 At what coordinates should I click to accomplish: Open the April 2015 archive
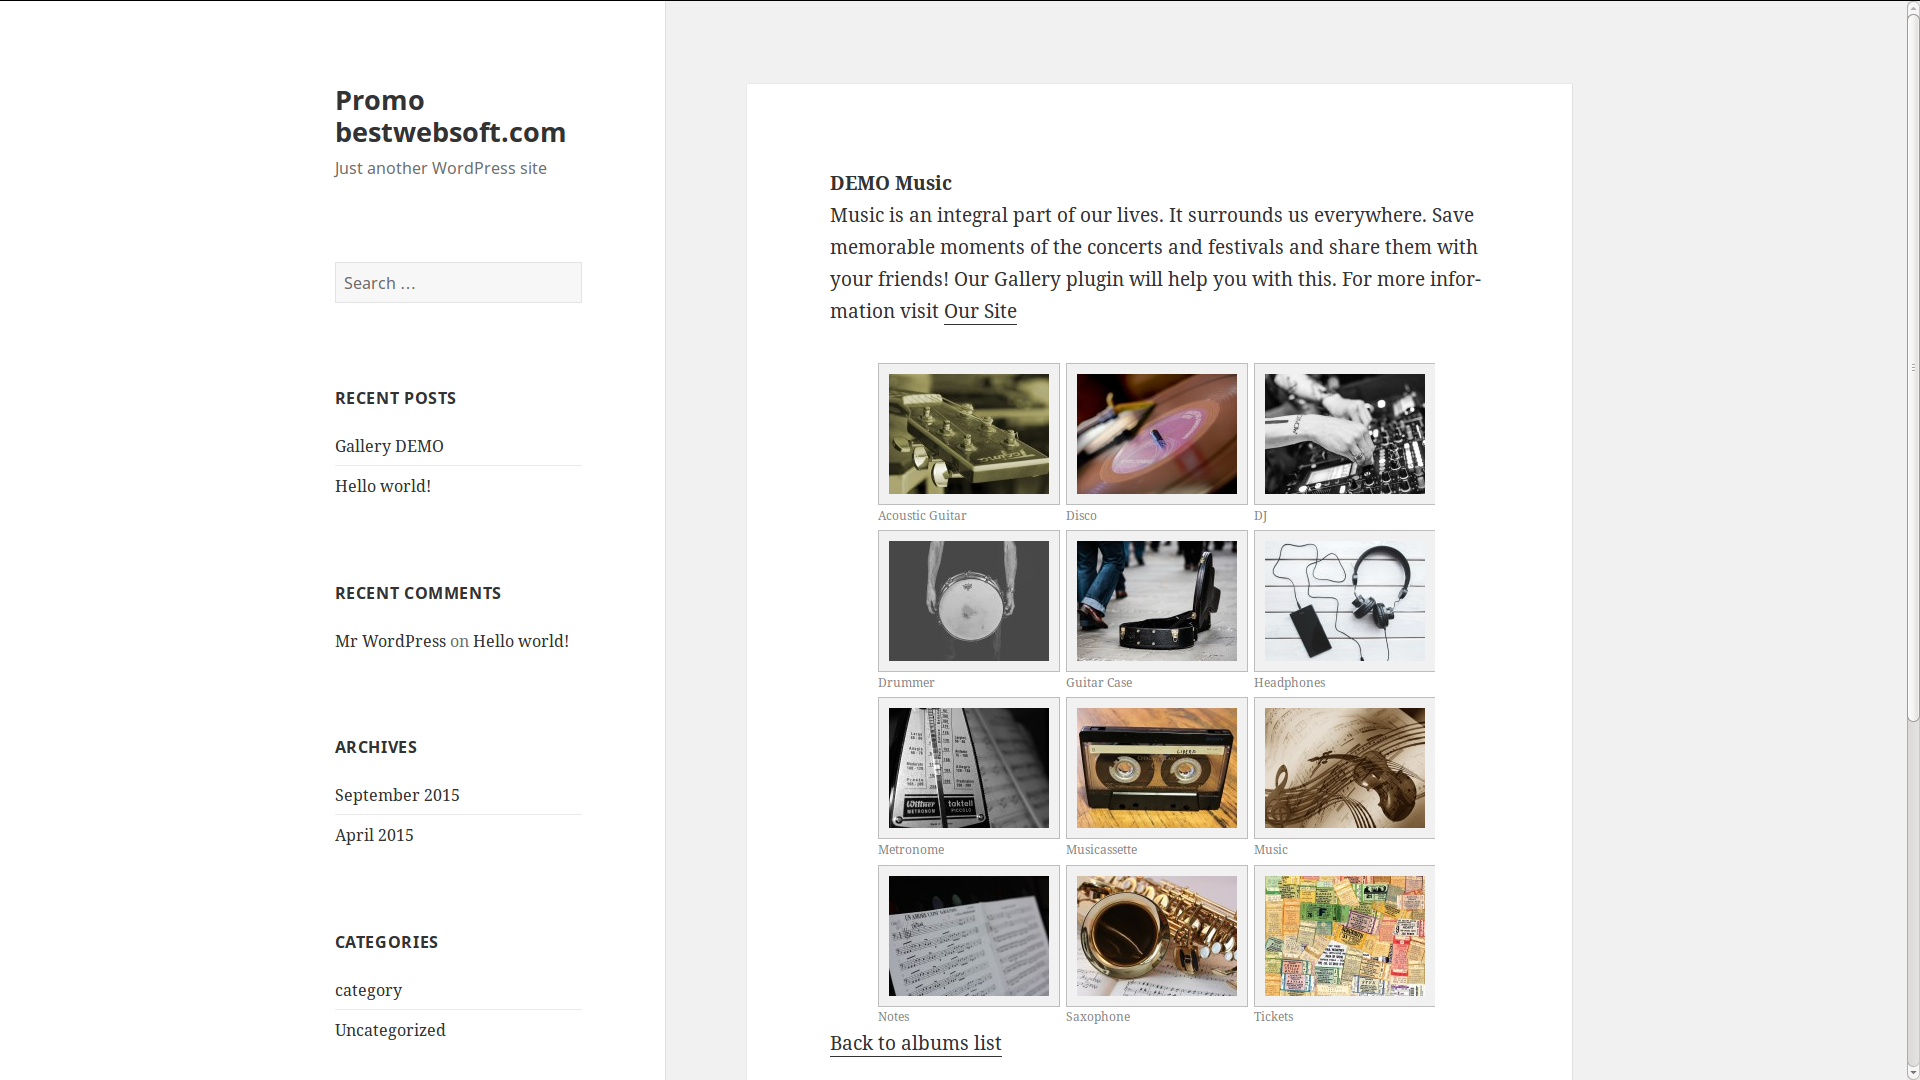(x=374, y=835)
